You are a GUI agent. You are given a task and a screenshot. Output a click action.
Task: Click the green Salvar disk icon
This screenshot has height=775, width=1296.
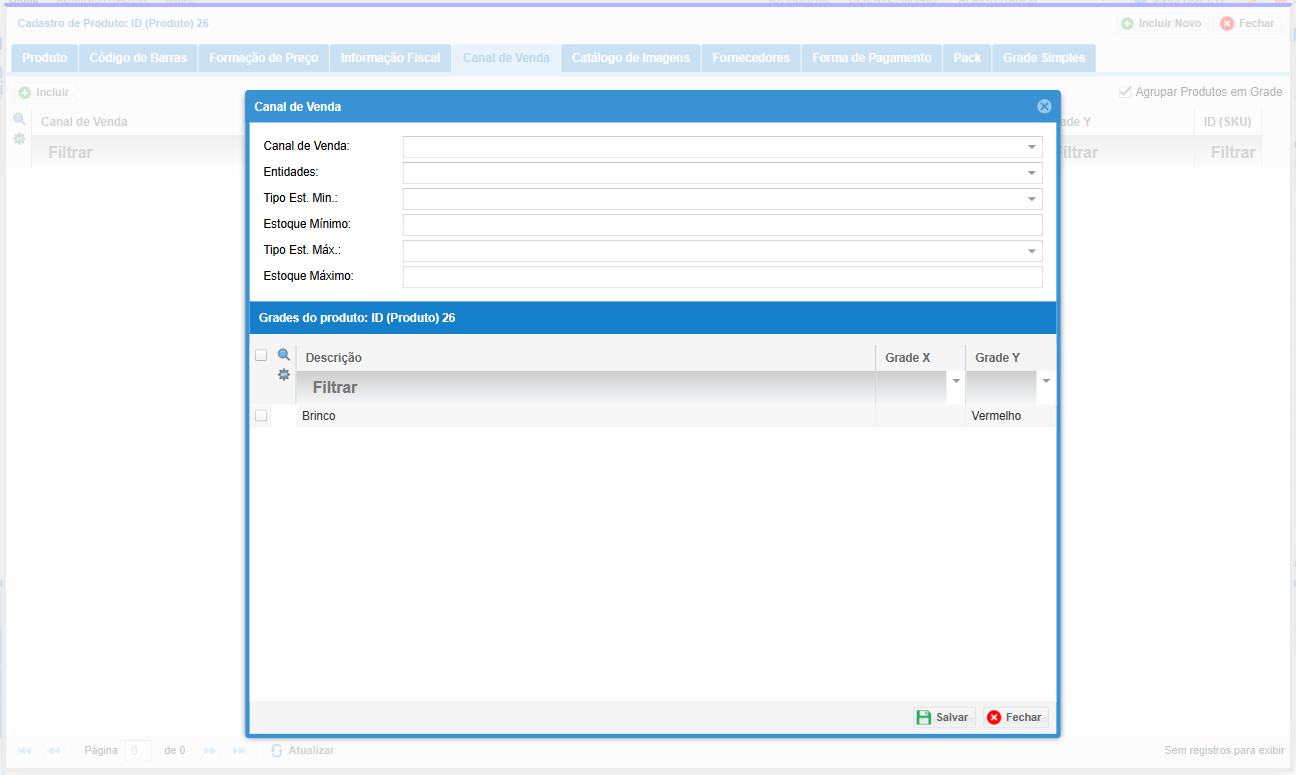(x=924, y=717)
